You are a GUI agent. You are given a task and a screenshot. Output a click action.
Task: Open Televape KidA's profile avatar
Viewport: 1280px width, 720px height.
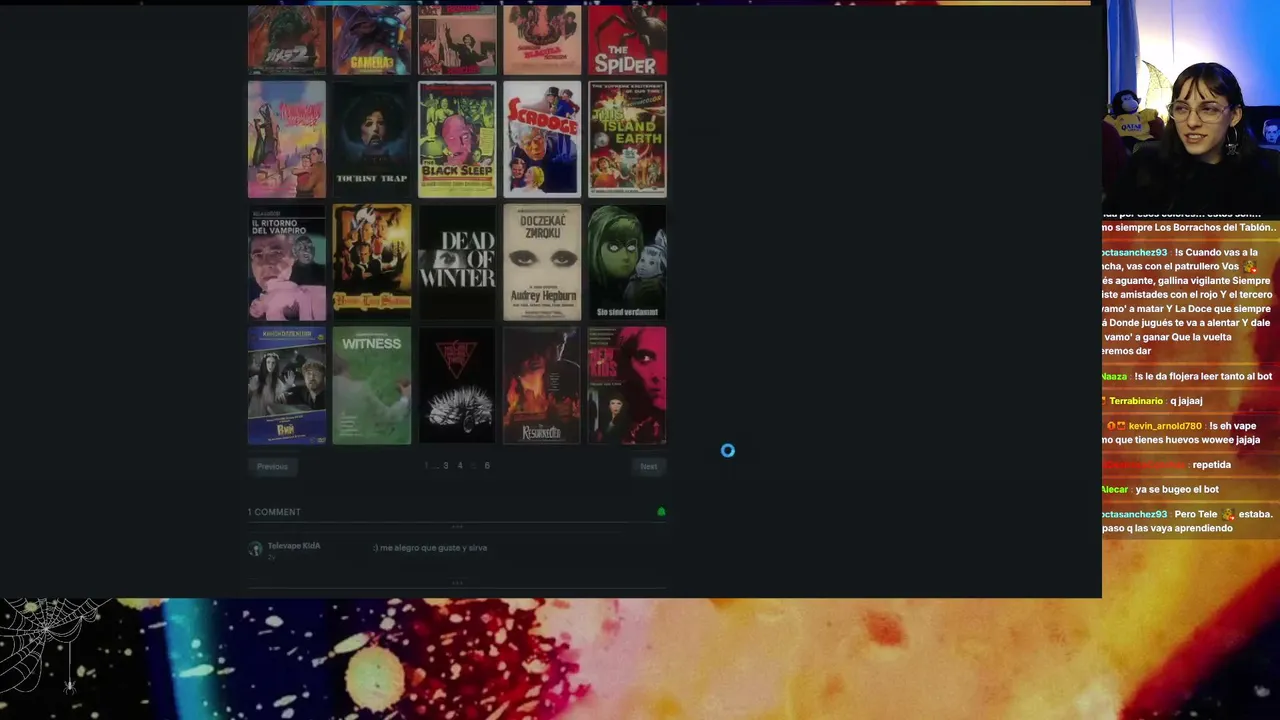tap(255, 549)
